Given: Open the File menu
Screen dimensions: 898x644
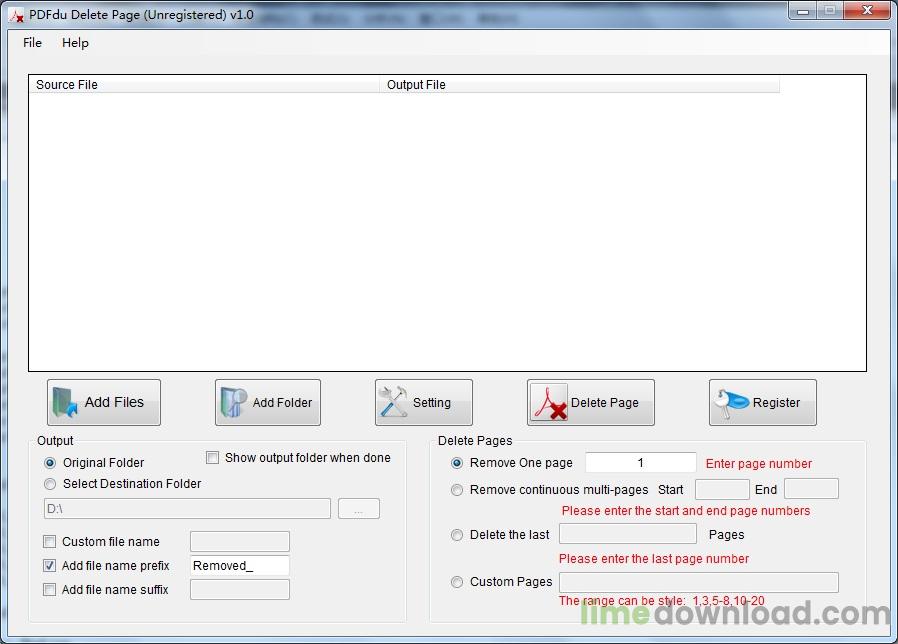Looking at the screenshot, I should (32, 43).
